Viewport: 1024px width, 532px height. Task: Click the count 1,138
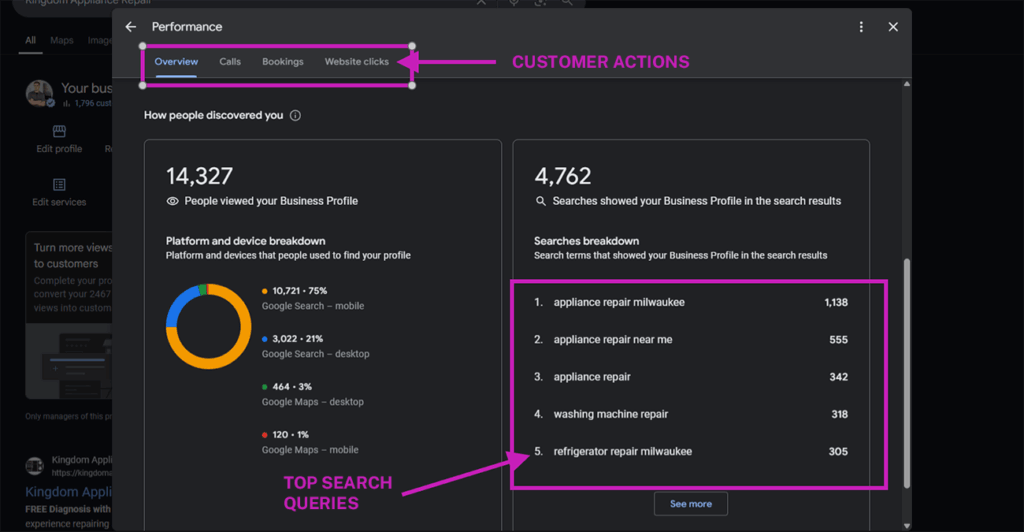836,302
